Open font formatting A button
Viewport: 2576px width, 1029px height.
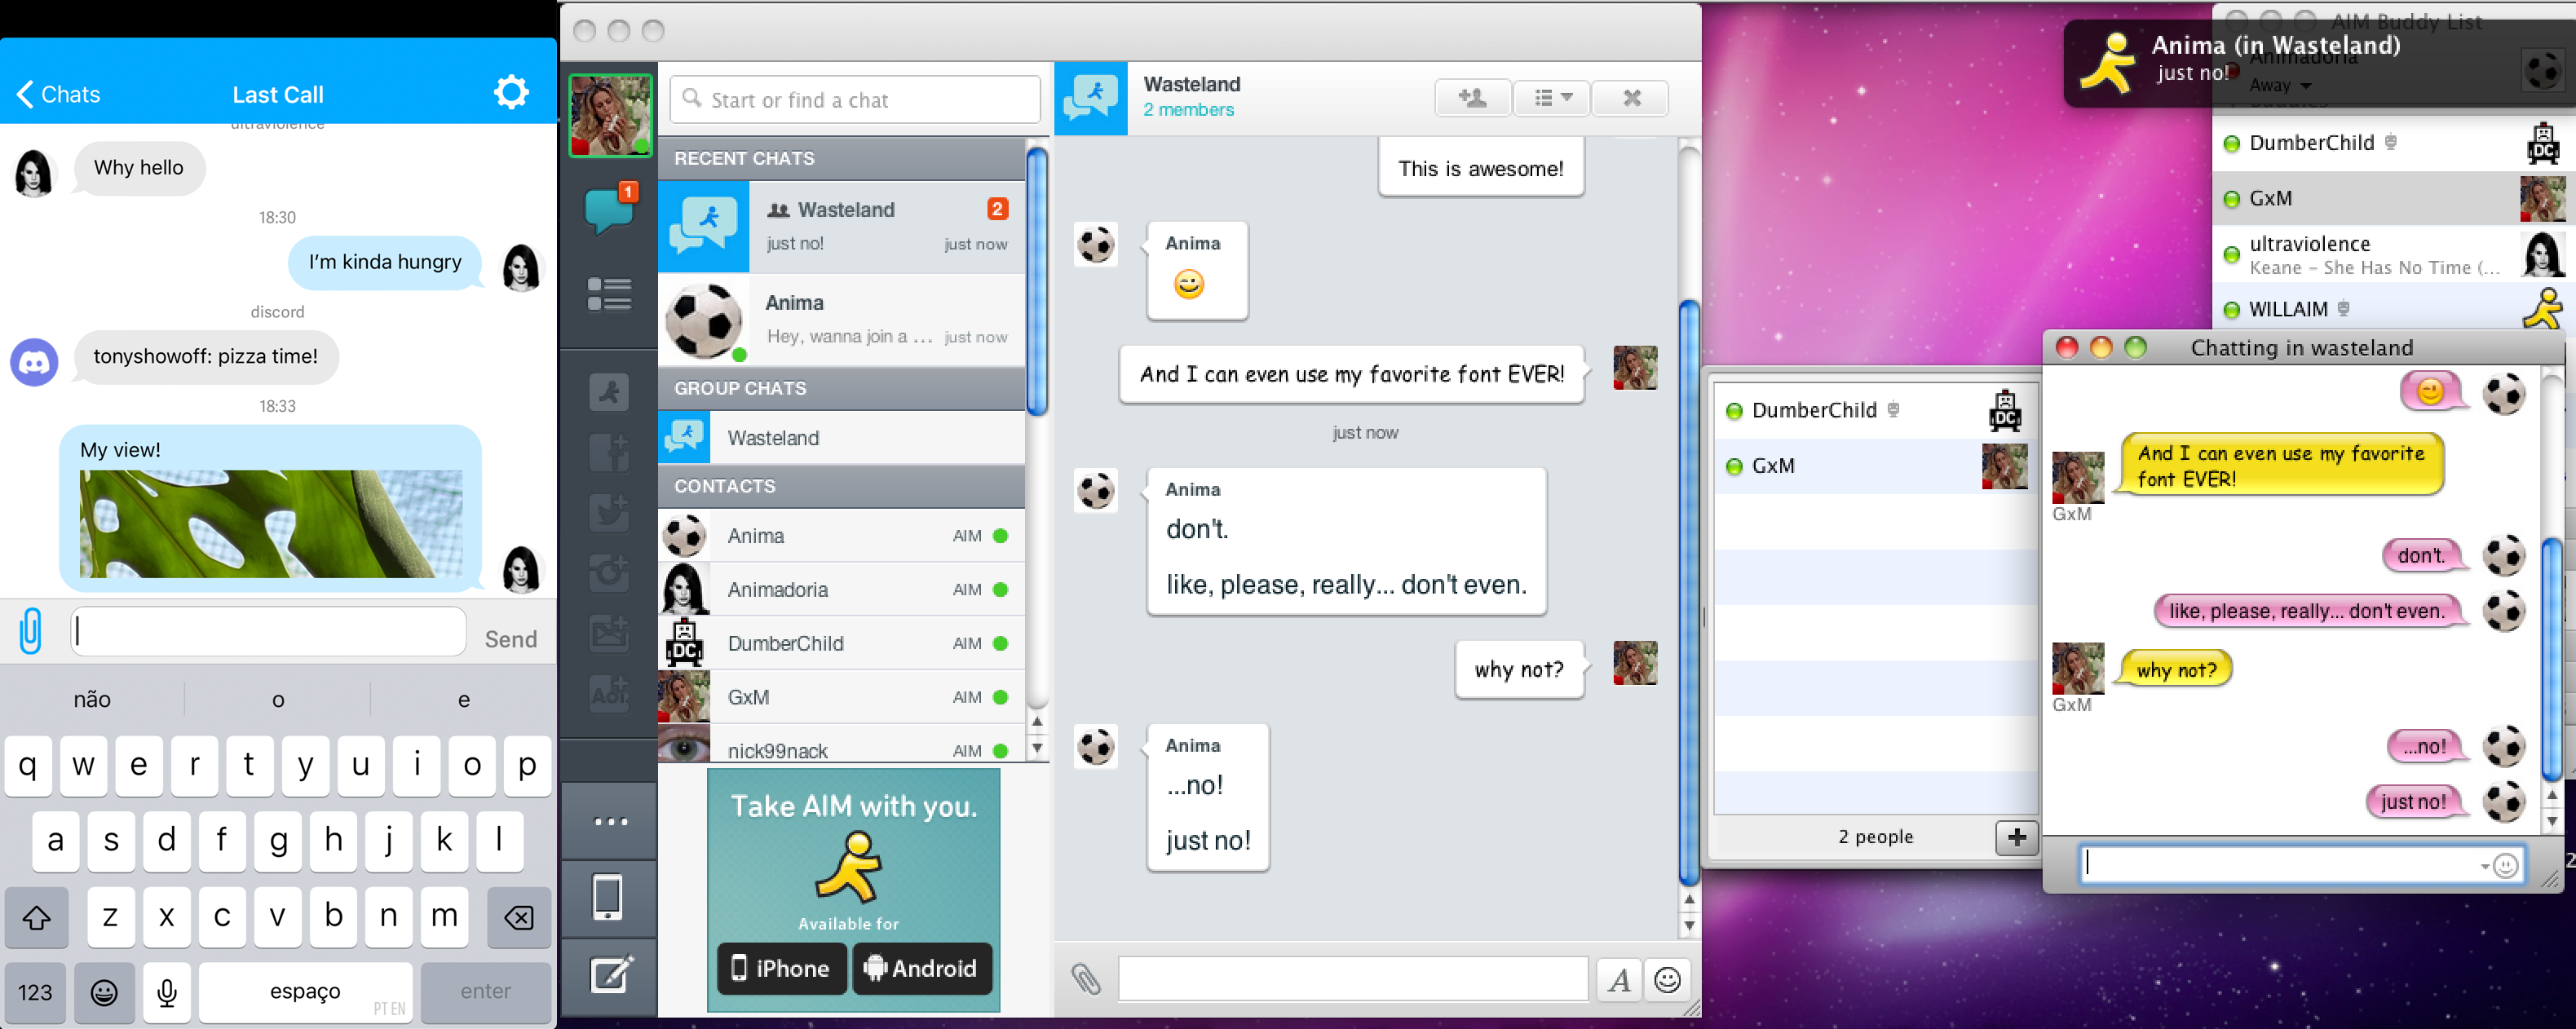[x=1619, y=980]
